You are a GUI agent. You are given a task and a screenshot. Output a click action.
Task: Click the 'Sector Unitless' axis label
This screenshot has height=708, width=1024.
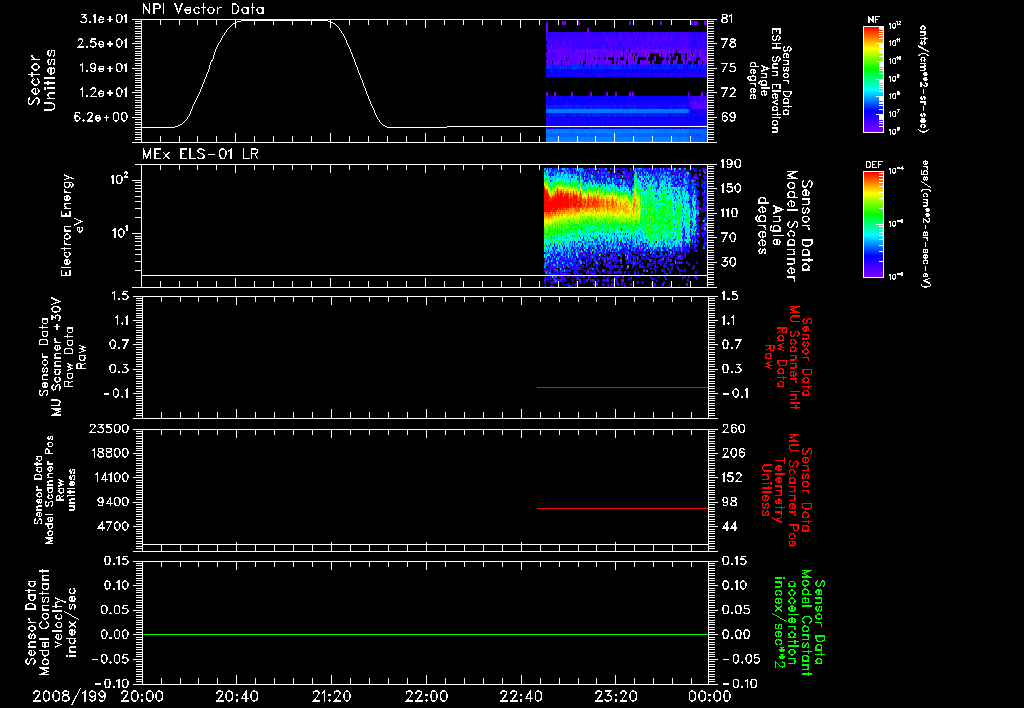(x=42, y=80)
